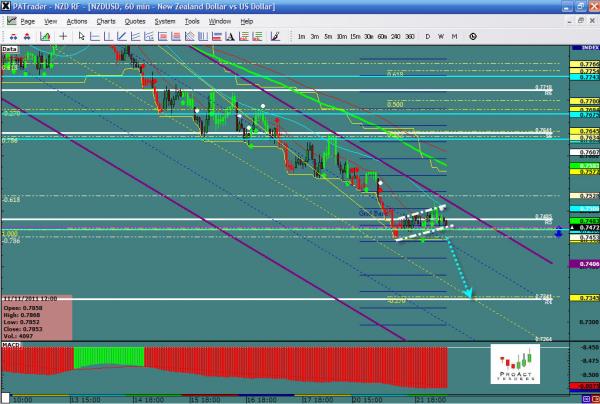The height and width of the screenshot is (404, 600).
Task: Switch chart to 60m timeframe
Action: pyautogui.click(x=383, y=36)
